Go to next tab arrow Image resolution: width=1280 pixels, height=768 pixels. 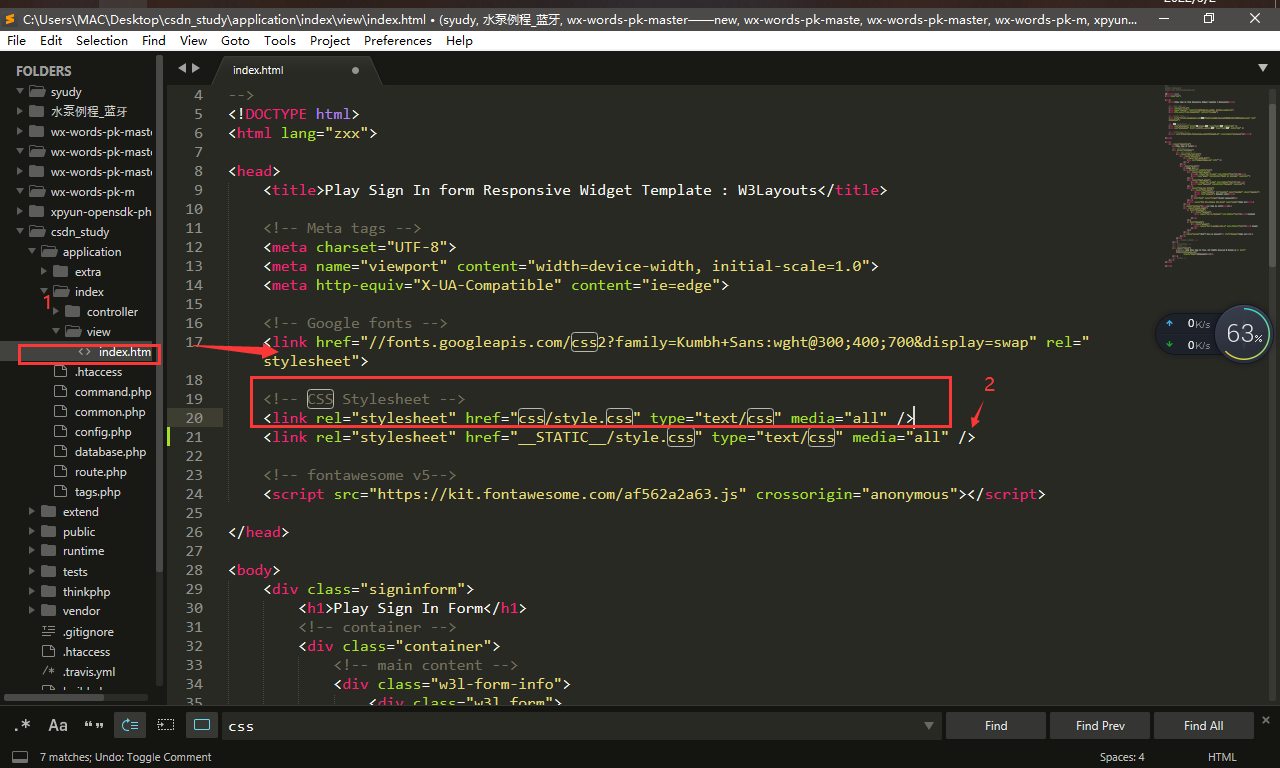point(196,68)
